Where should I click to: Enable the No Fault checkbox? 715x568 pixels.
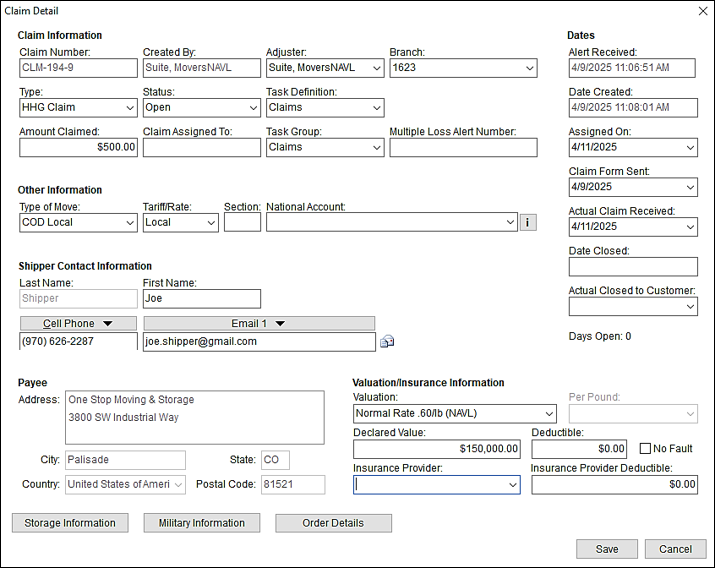pos(645,448)
